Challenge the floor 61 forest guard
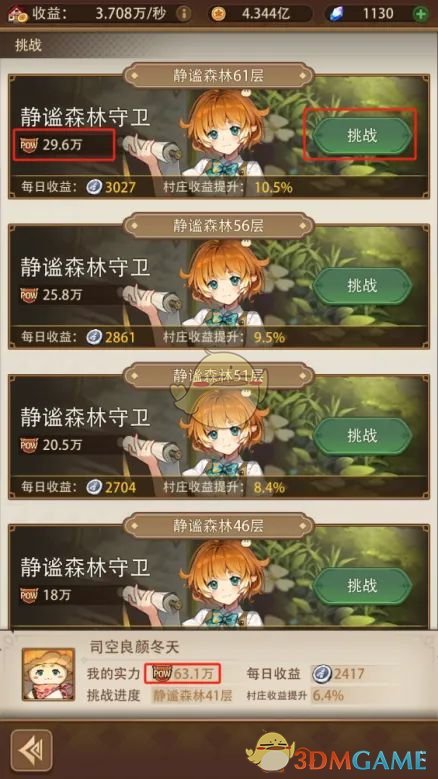 pyautogui.click(x=363, y=135)
